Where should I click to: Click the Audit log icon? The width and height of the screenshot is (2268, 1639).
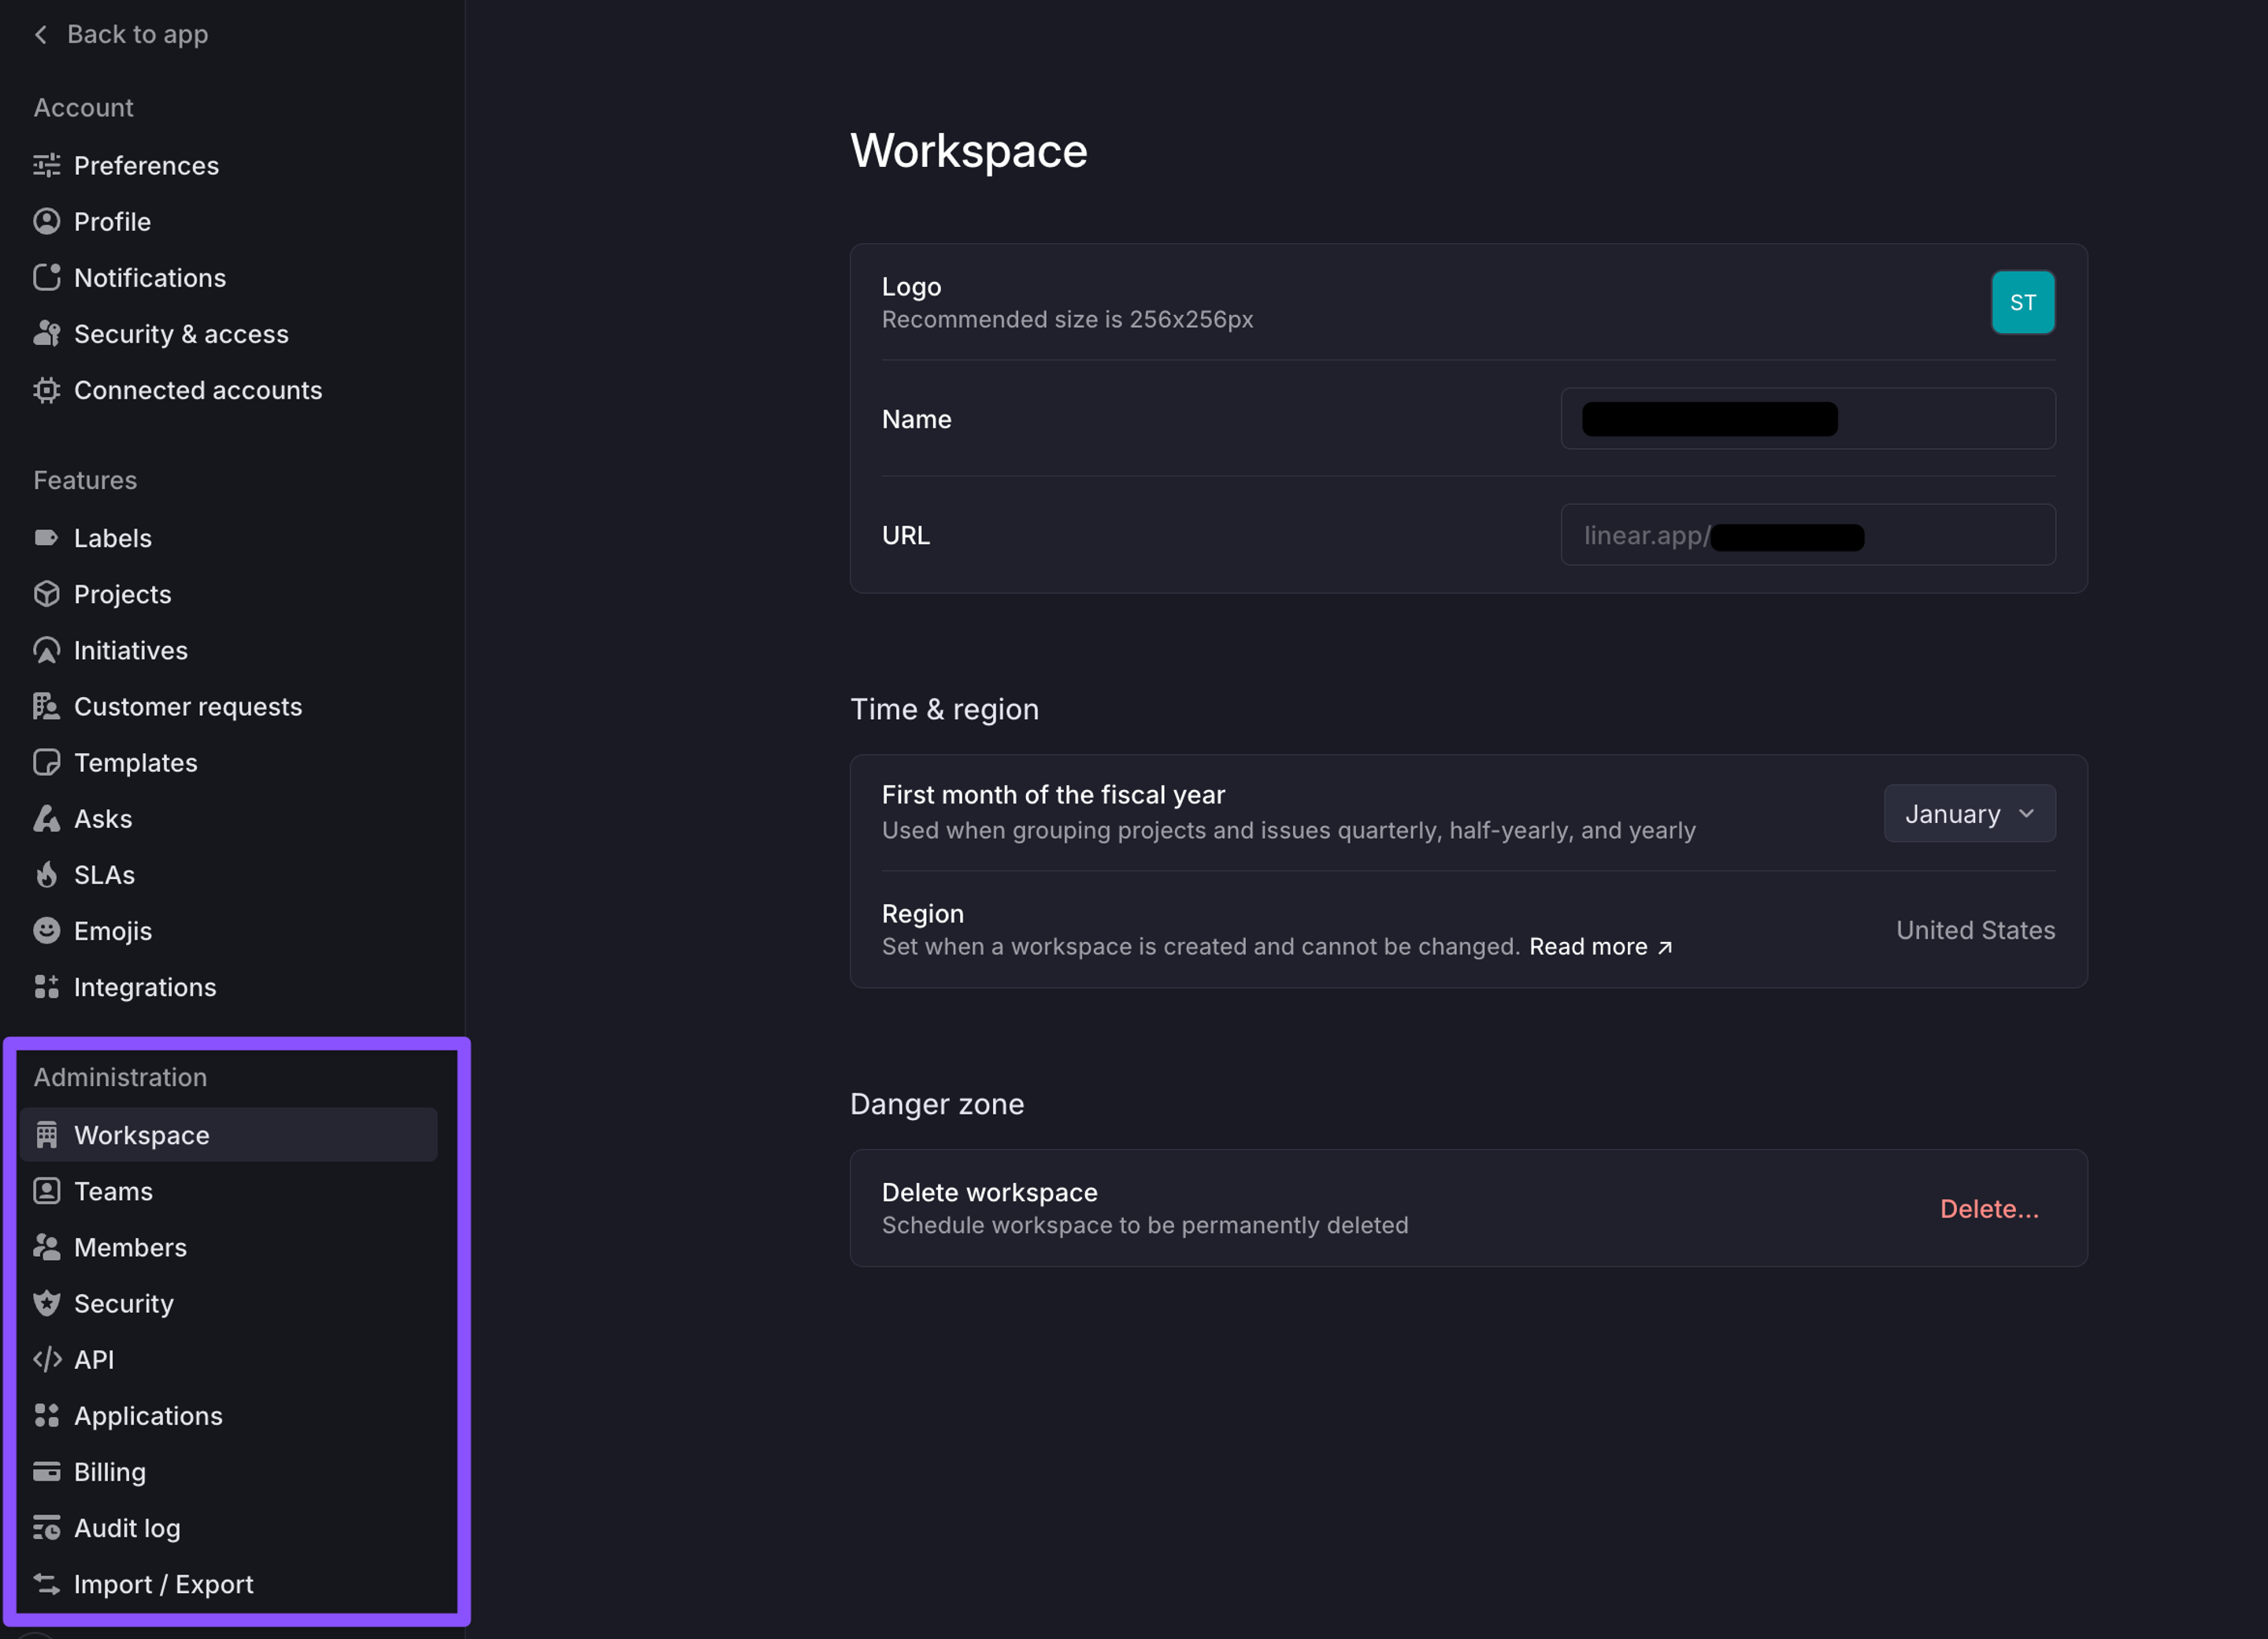46,1528
